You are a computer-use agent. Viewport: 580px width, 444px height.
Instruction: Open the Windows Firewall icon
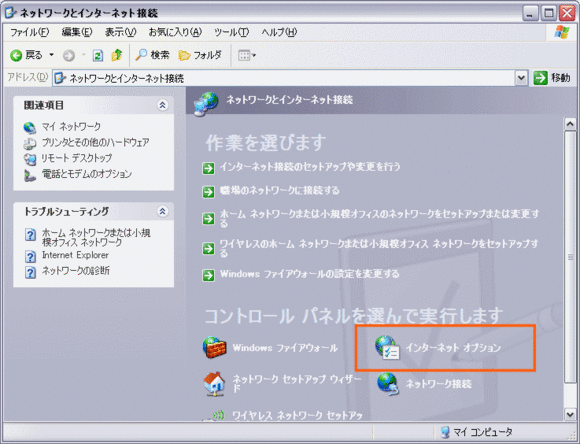(x=214, y=347)
